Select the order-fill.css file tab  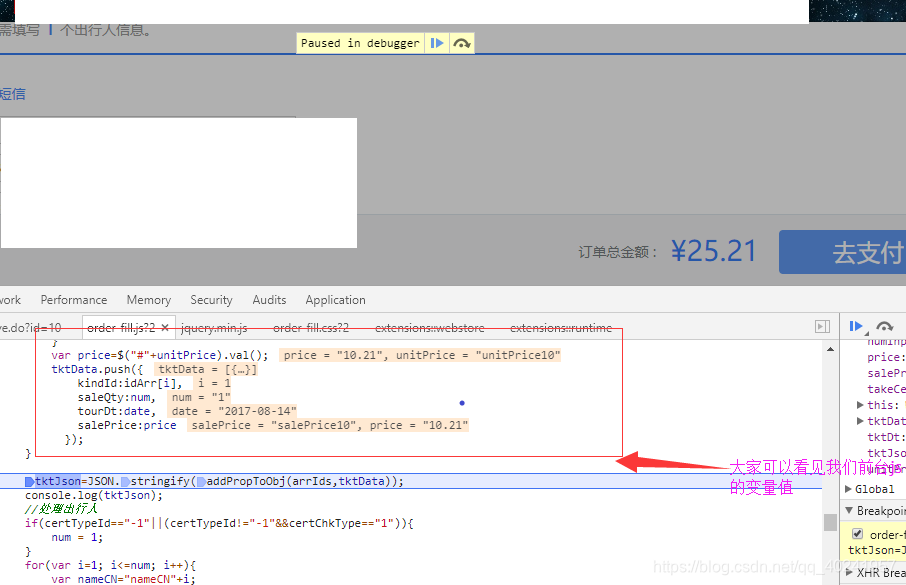[311, 328]
